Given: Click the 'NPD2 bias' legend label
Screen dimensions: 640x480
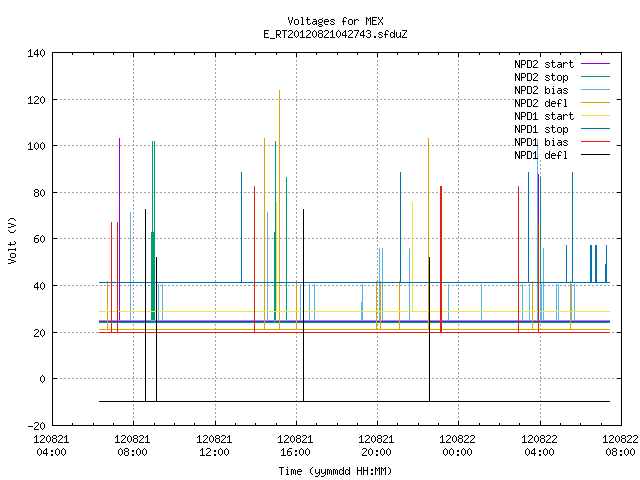Looking at the screenshot, I should point(541,90).
